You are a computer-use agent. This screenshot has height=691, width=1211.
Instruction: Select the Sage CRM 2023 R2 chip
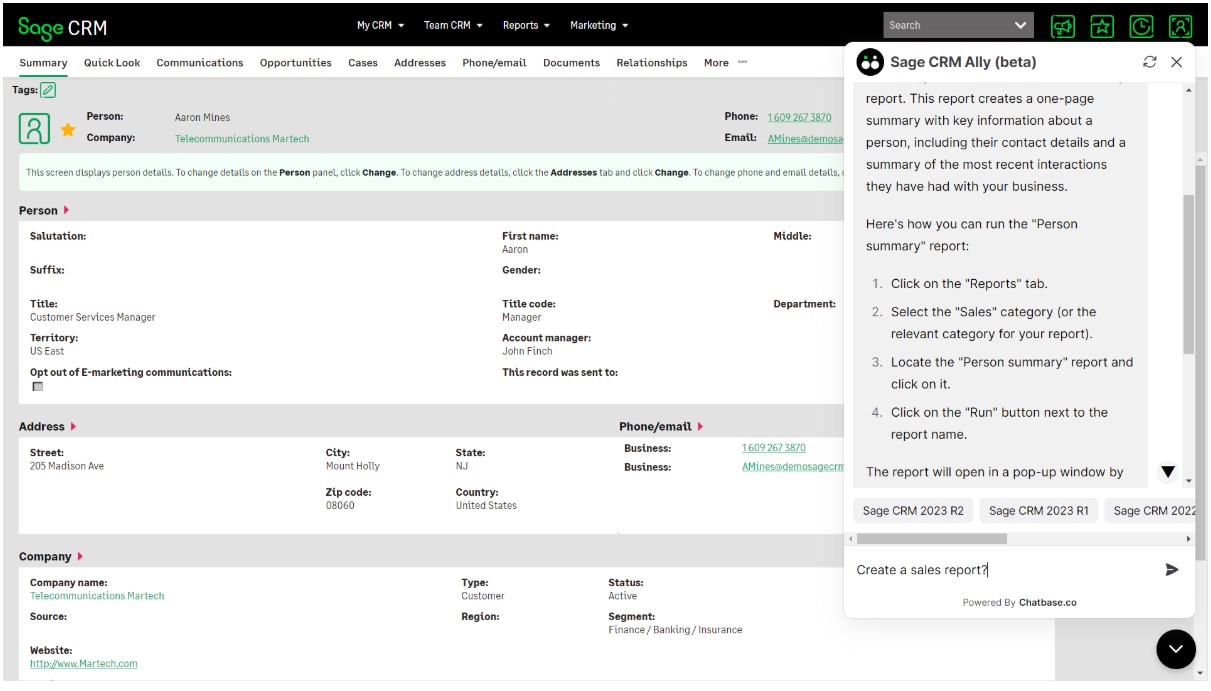[x=913, y=511]
